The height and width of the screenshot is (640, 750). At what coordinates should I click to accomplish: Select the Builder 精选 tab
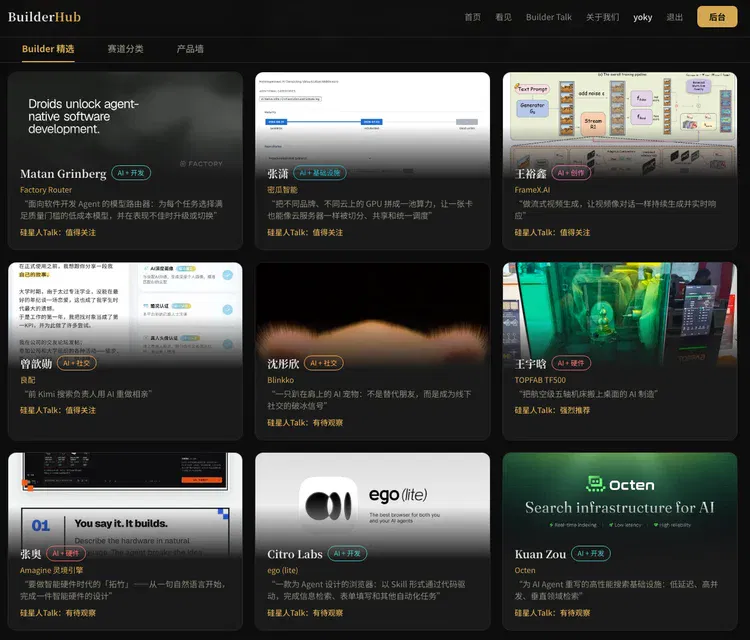tap(48, 49)
